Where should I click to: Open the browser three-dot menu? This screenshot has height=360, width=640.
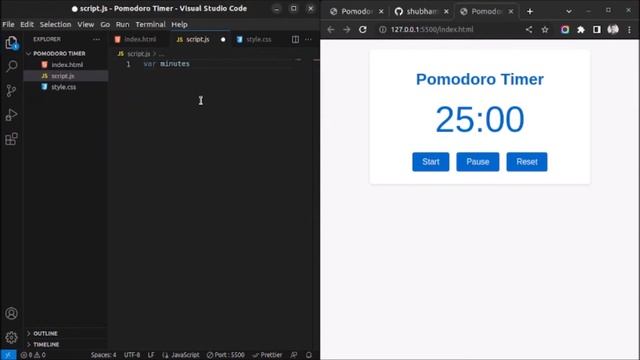click(629, 29)
